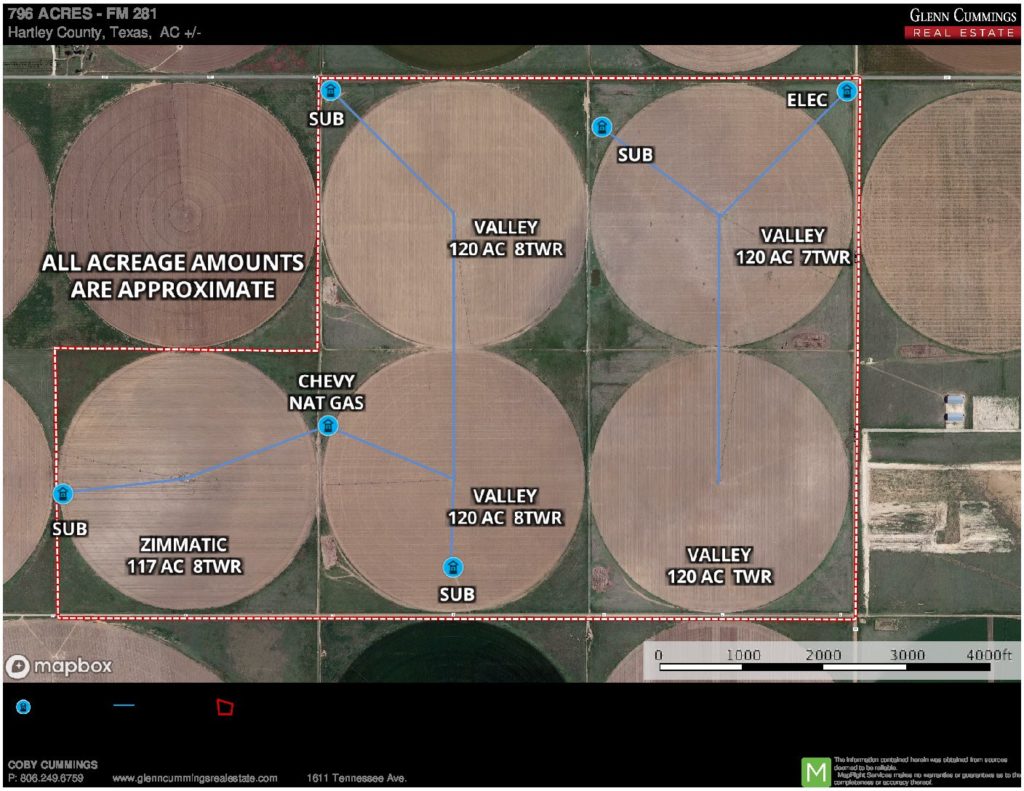Click the blue pipeline line legend symbol
Image resolution: width=1024 pixels, height=791 pixels.
point(124,705)
